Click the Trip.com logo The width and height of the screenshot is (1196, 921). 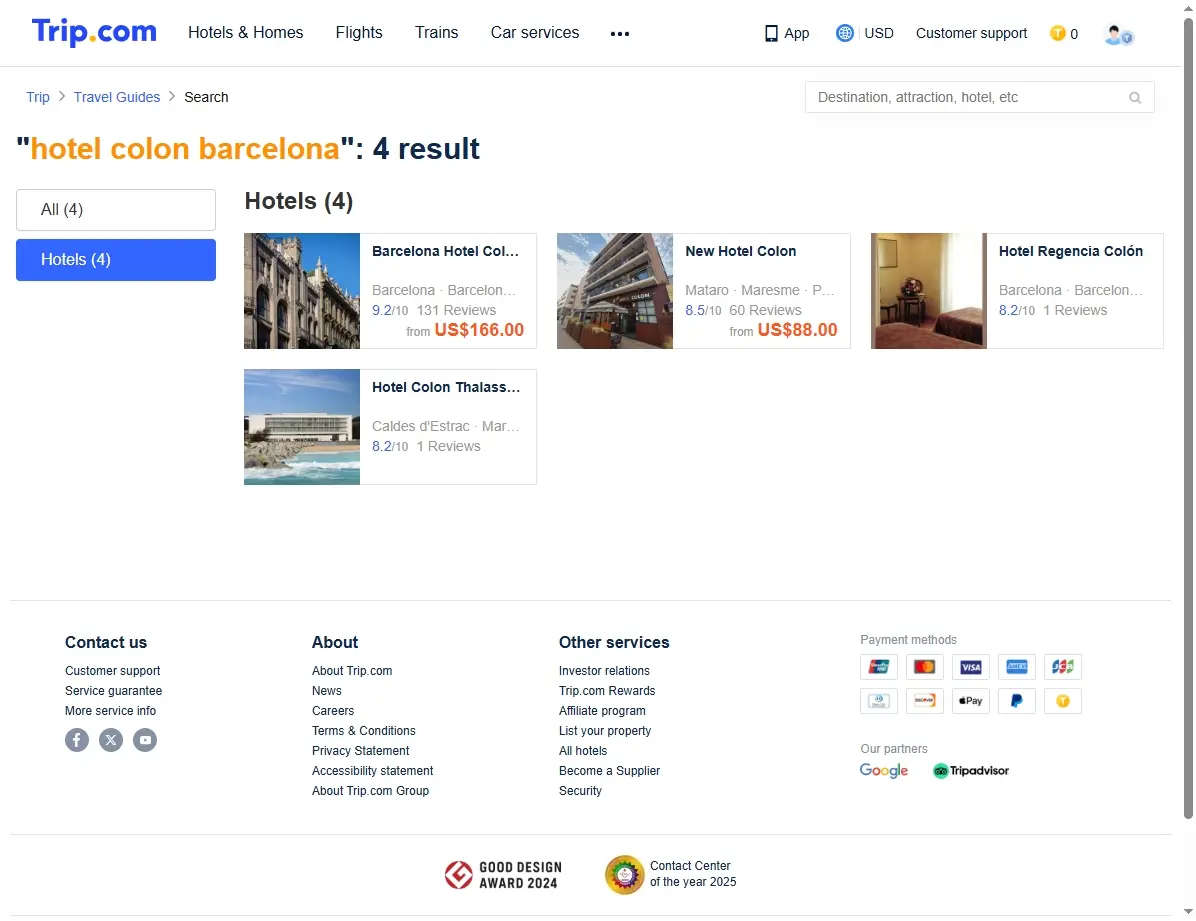94,32
